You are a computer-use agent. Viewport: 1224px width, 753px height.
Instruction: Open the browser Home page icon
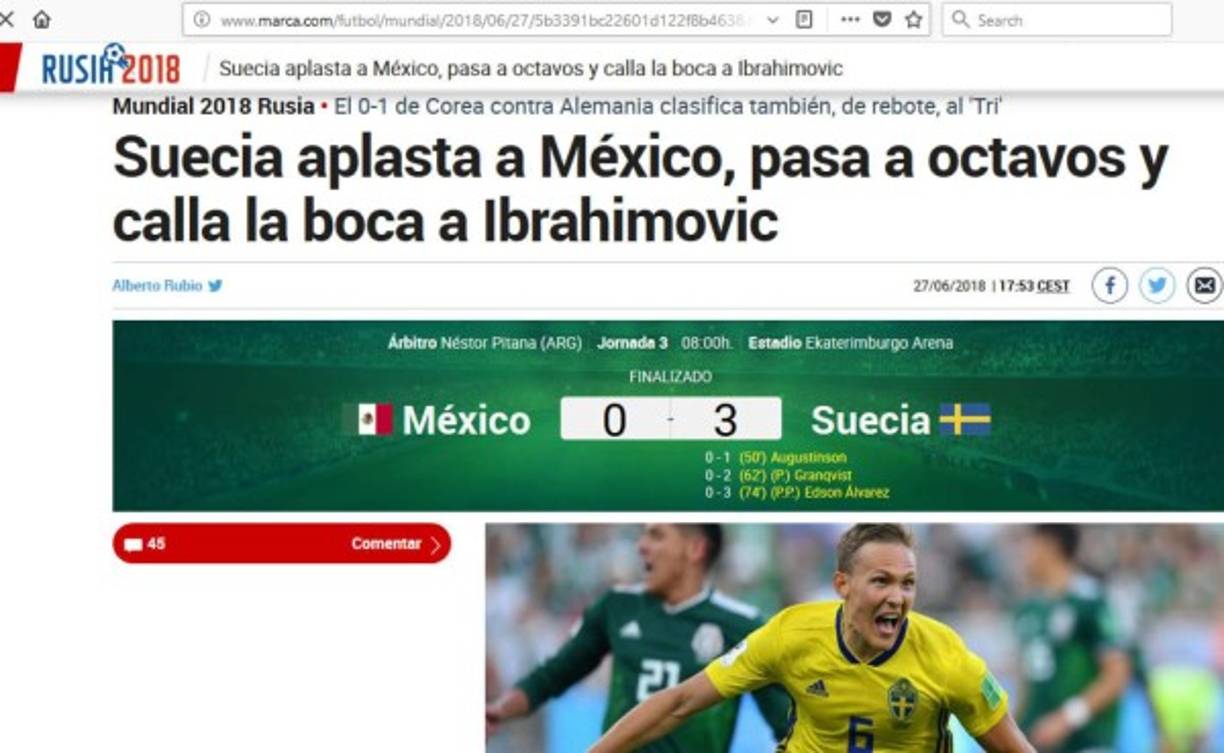coord(41,19)
